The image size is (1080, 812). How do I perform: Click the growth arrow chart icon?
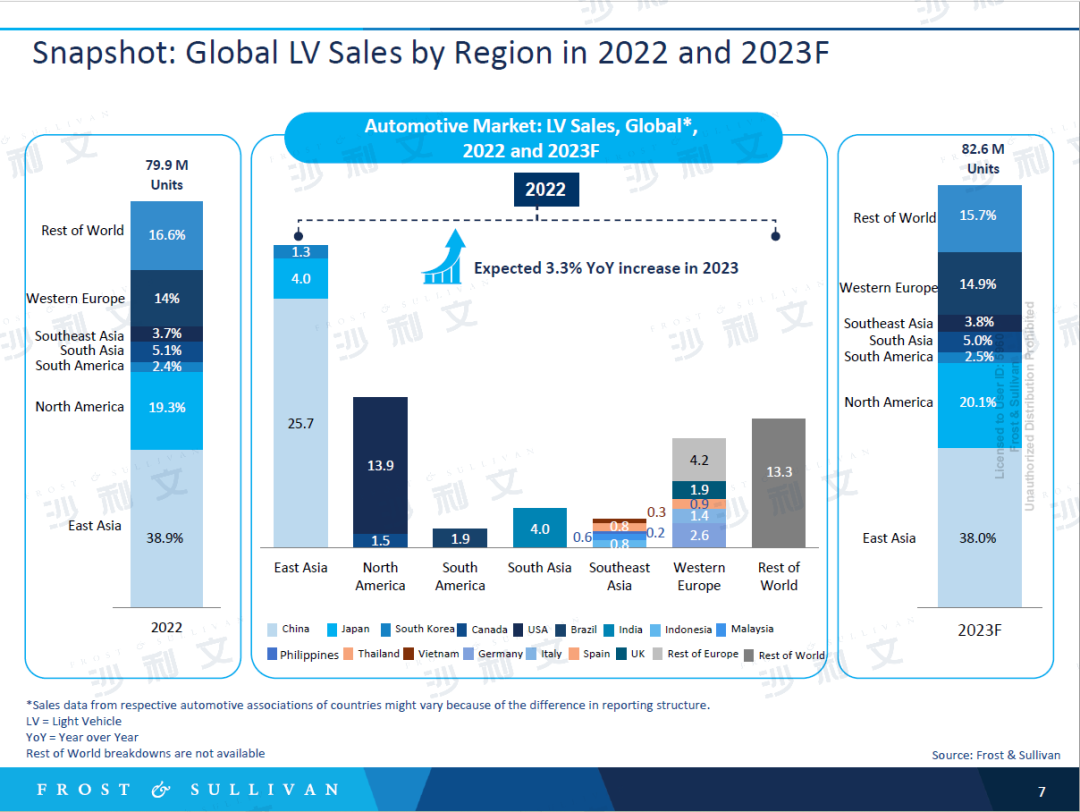pos(444,257)
